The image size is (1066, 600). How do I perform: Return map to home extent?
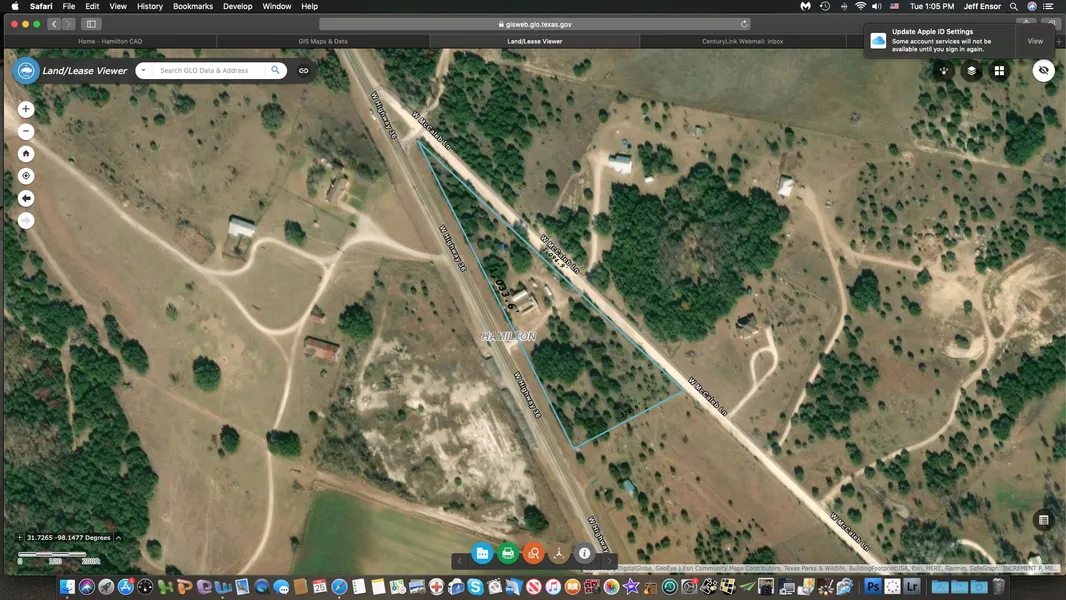pyautogui.click(x=26, y=154)
